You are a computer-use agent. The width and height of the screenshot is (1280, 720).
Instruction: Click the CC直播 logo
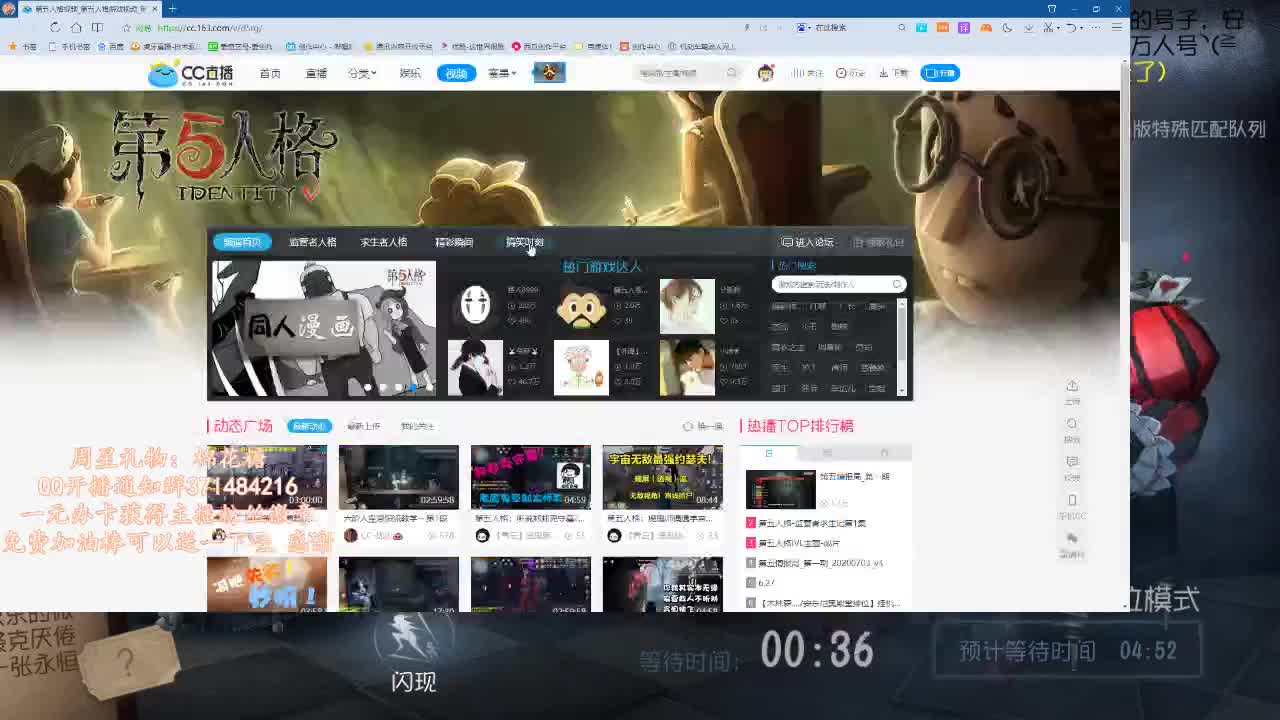coord(190,73)
